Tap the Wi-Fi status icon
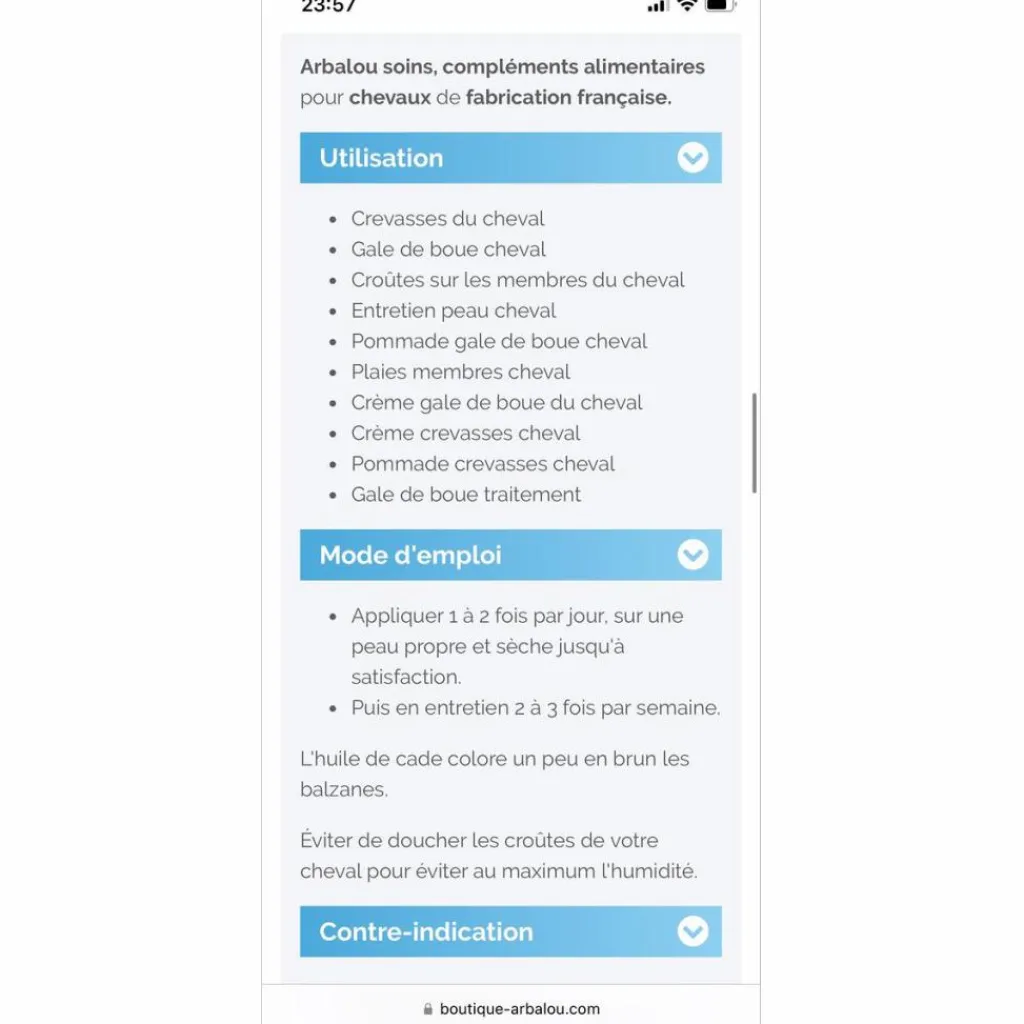Screen dimensions: 1024x1024 (x=687, y=5)
